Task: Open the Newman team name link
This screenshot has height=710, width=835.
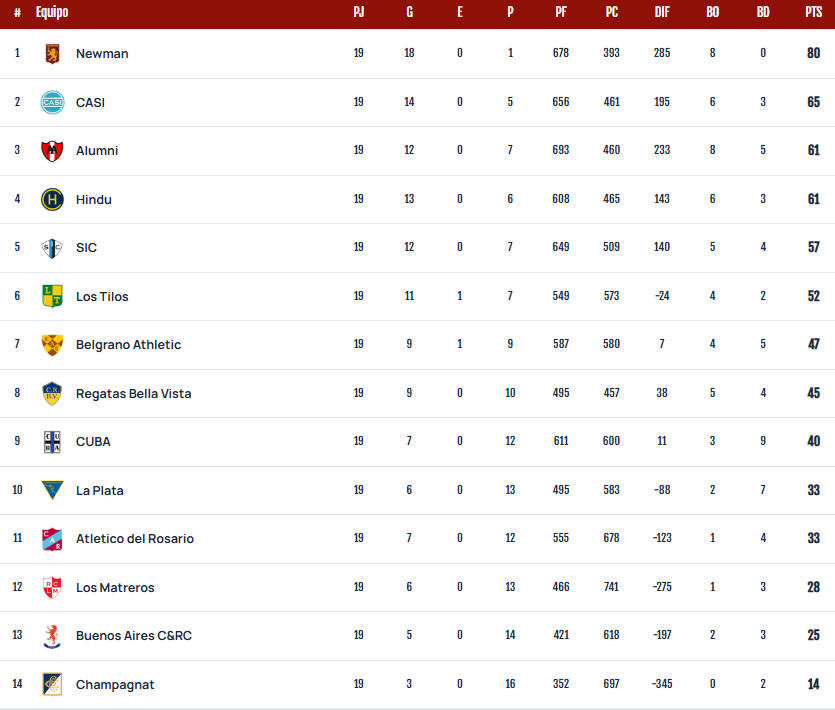Action: click(x=102, y=54)
